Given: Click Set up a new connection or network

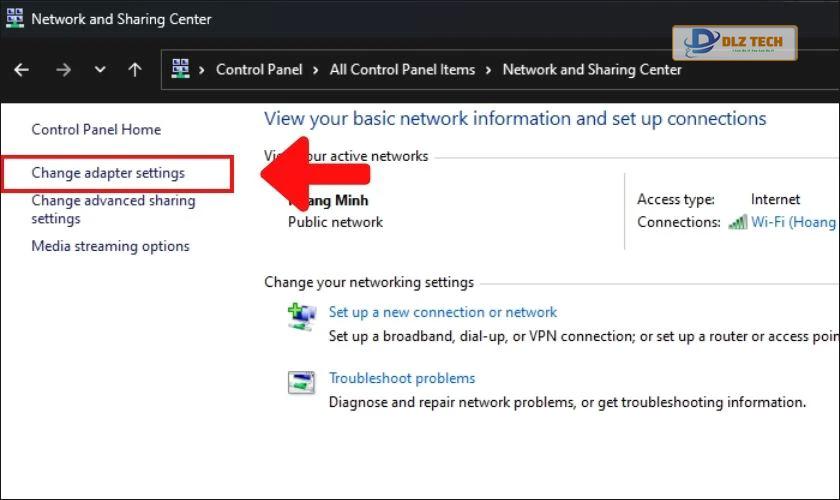Looking at the screenshot, I should pos(443,312).
